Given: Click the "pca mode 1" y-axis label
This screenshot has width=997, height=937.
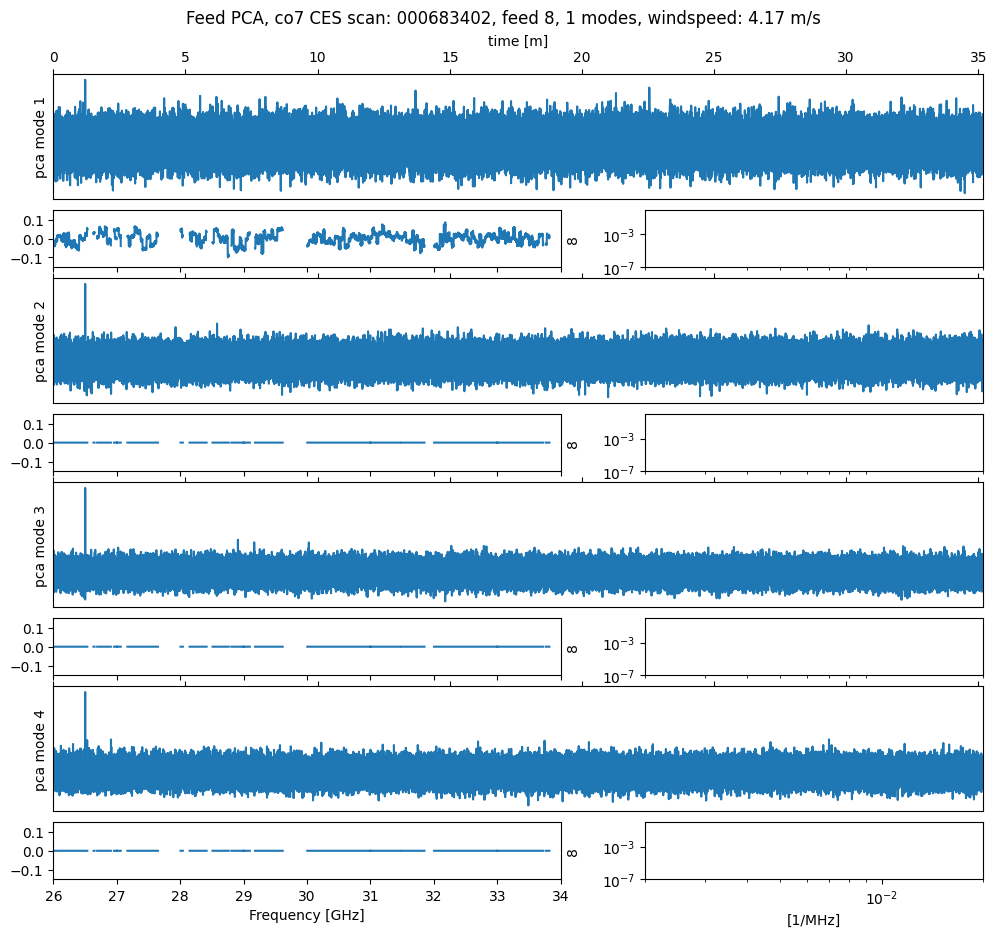Looking at the screenshot, I should click(40, 137).
